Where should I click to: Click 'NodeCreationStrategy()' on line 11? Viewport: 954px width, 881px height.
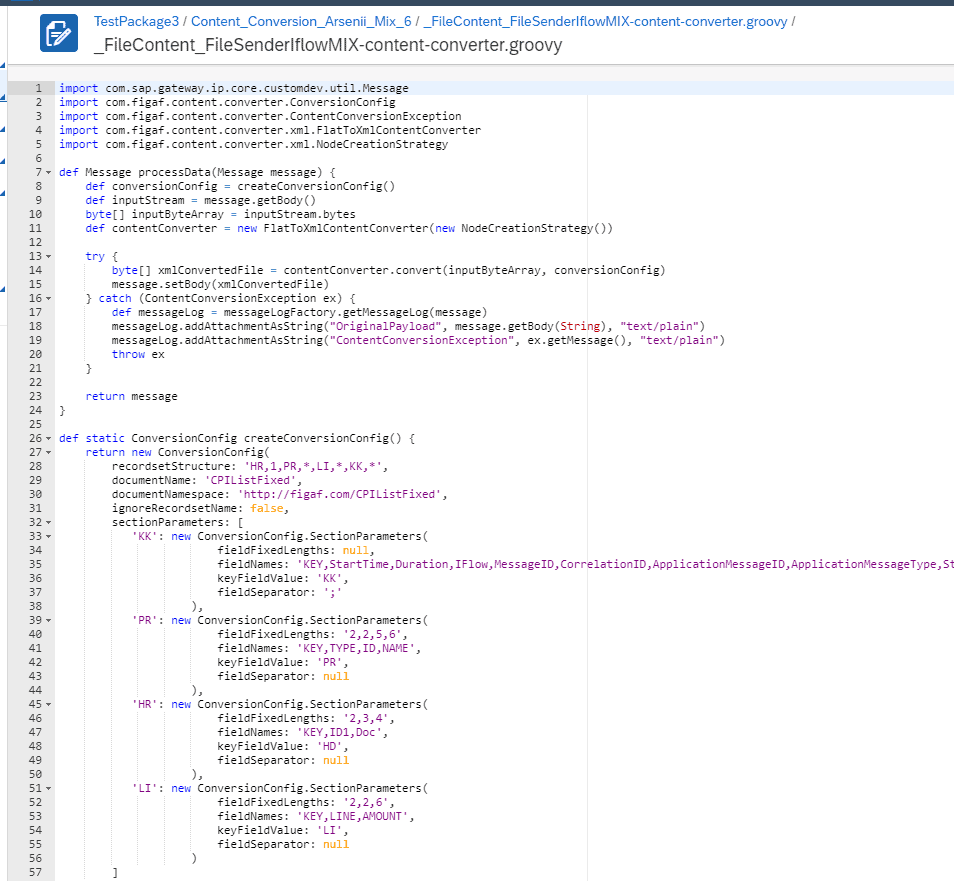coord(534,228)
